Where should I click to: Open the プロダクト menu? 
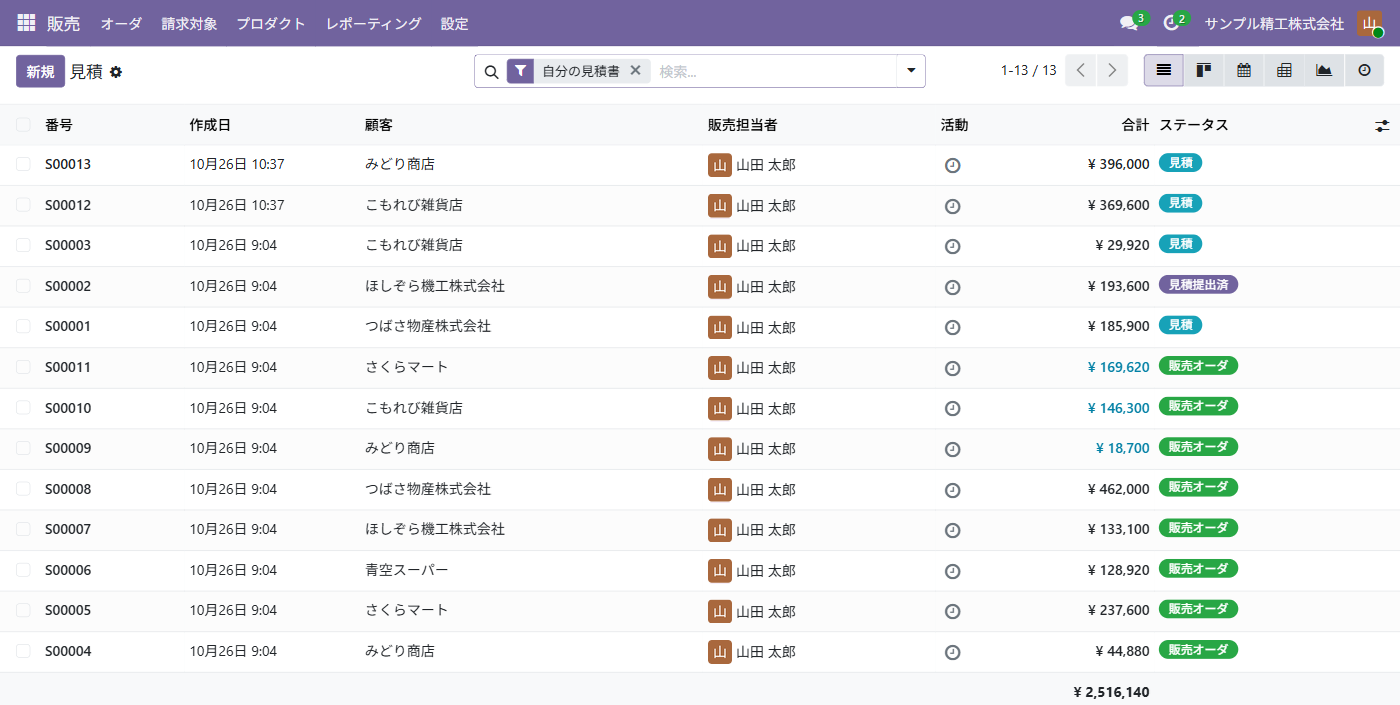[x=271, y=23]
